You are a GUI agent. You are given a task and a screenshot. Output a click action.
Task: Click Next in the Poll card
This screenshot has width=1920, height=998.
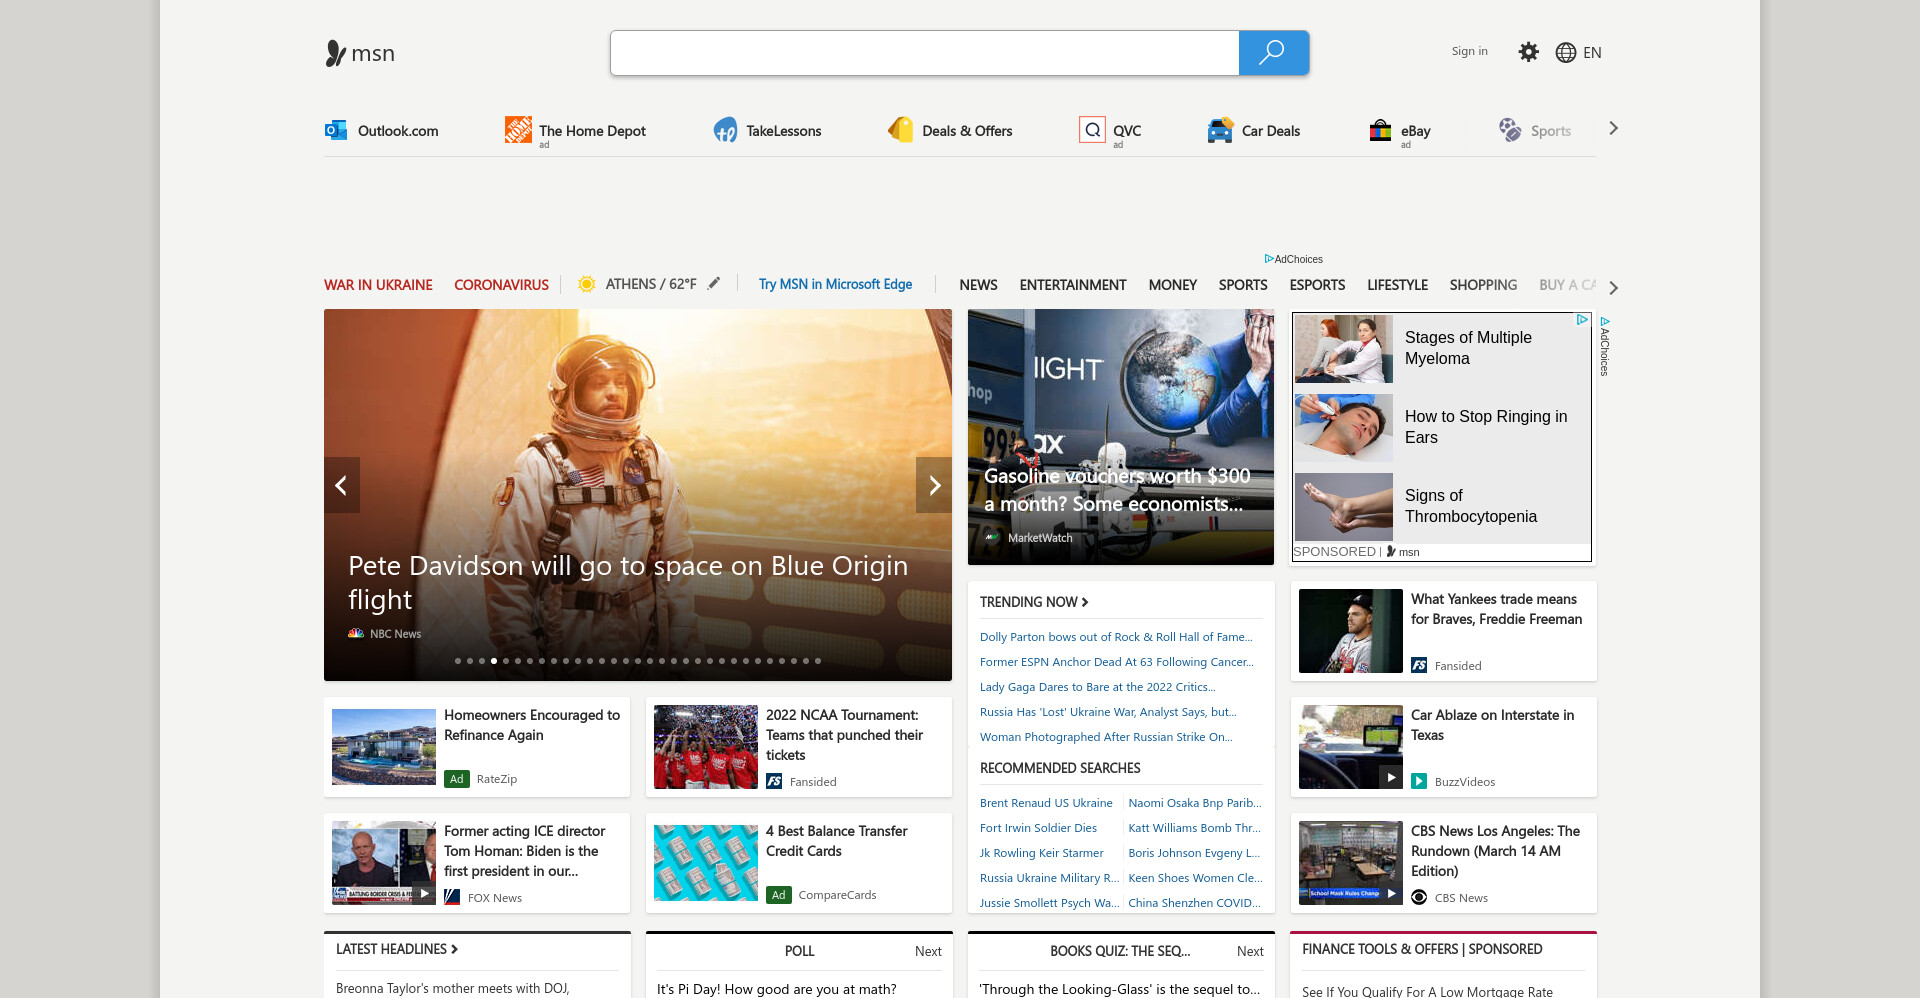[928, 951]
